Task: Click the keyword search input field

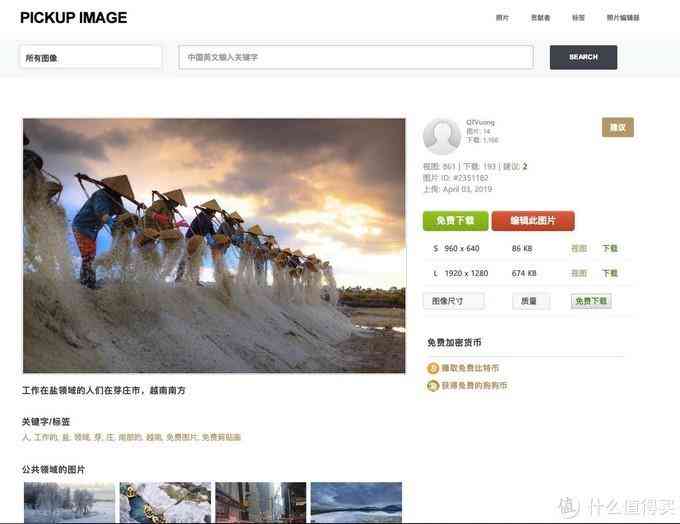Action: point(356,57)
